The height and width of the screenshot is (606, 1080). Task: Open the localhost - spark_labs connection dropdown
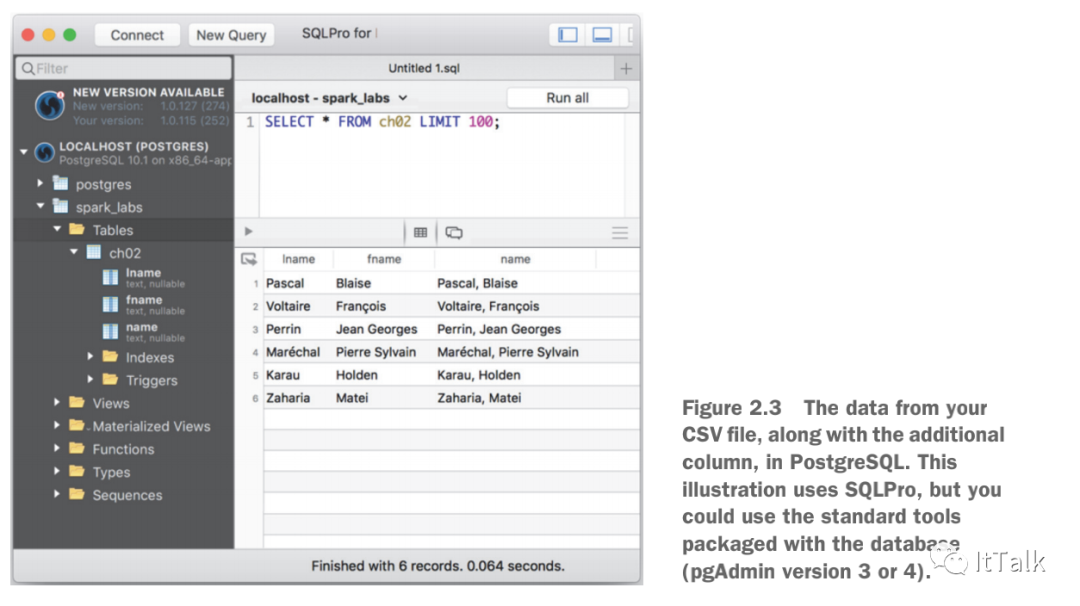(x=329, y=98)
